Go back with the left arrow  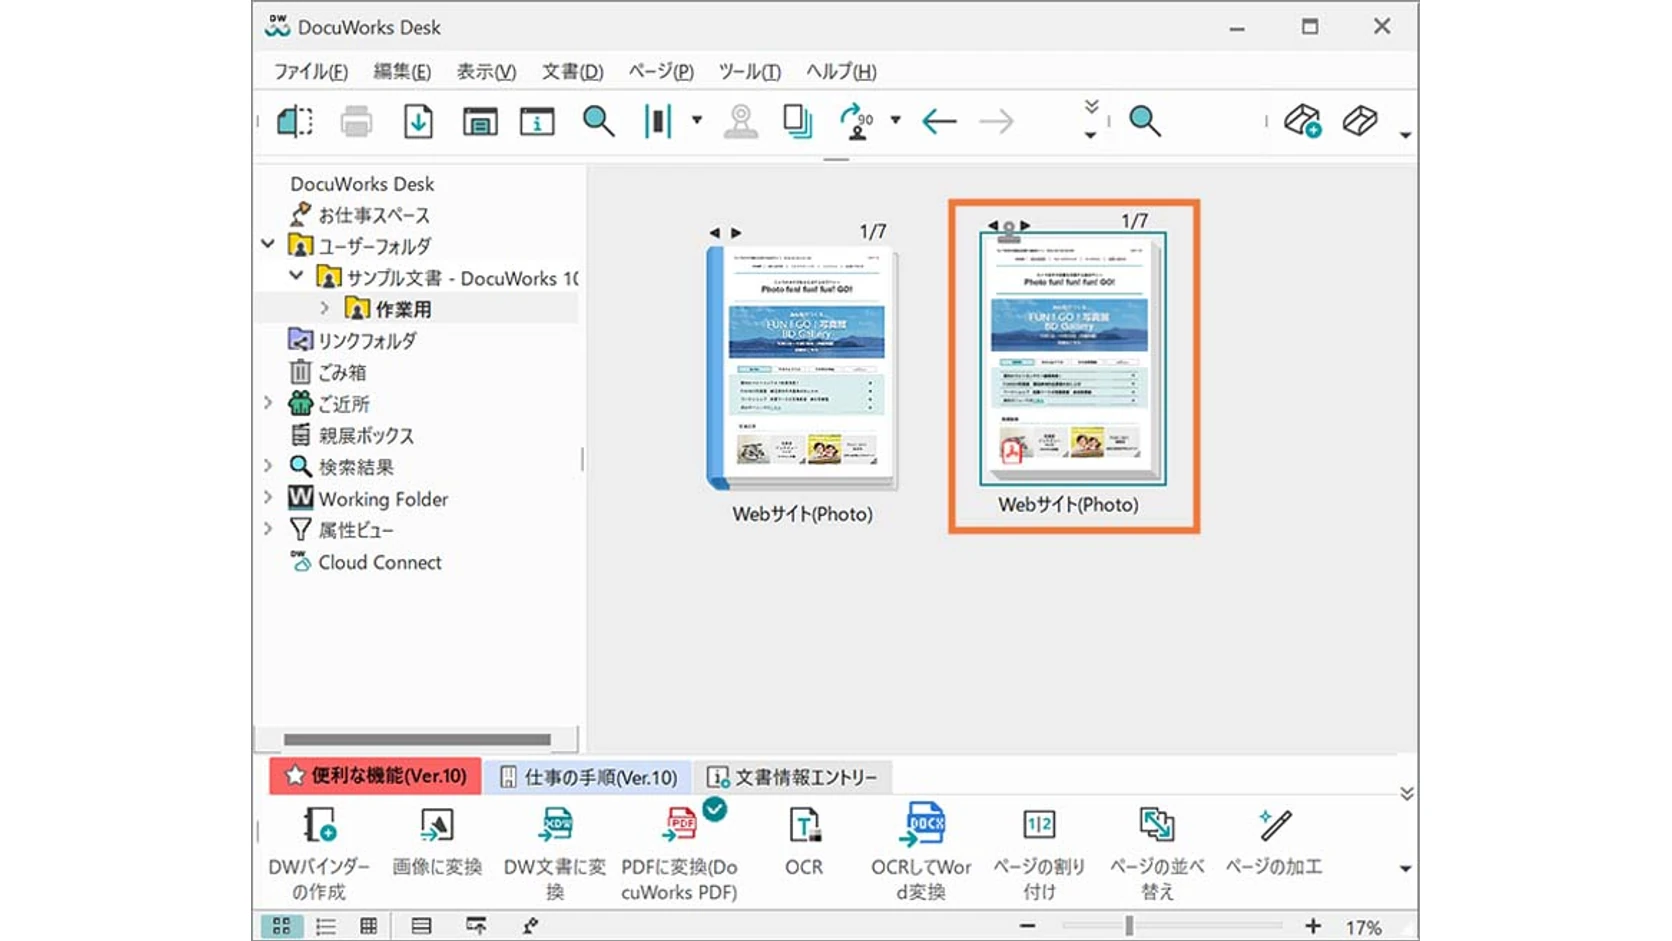click(x=939, y=121)
